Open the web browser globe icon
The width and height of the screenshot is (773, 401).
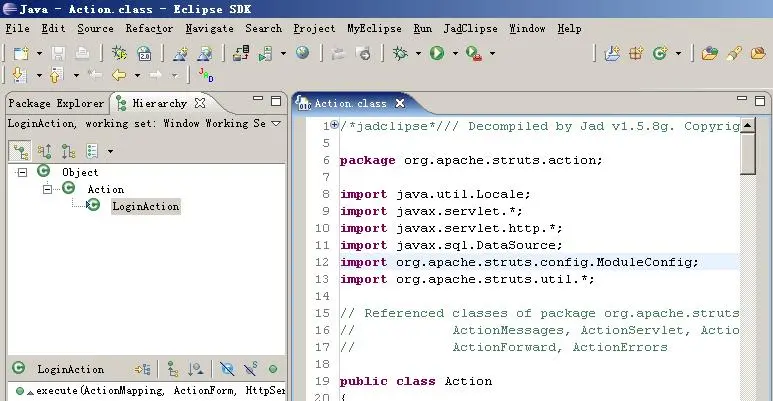pos(303,52)
